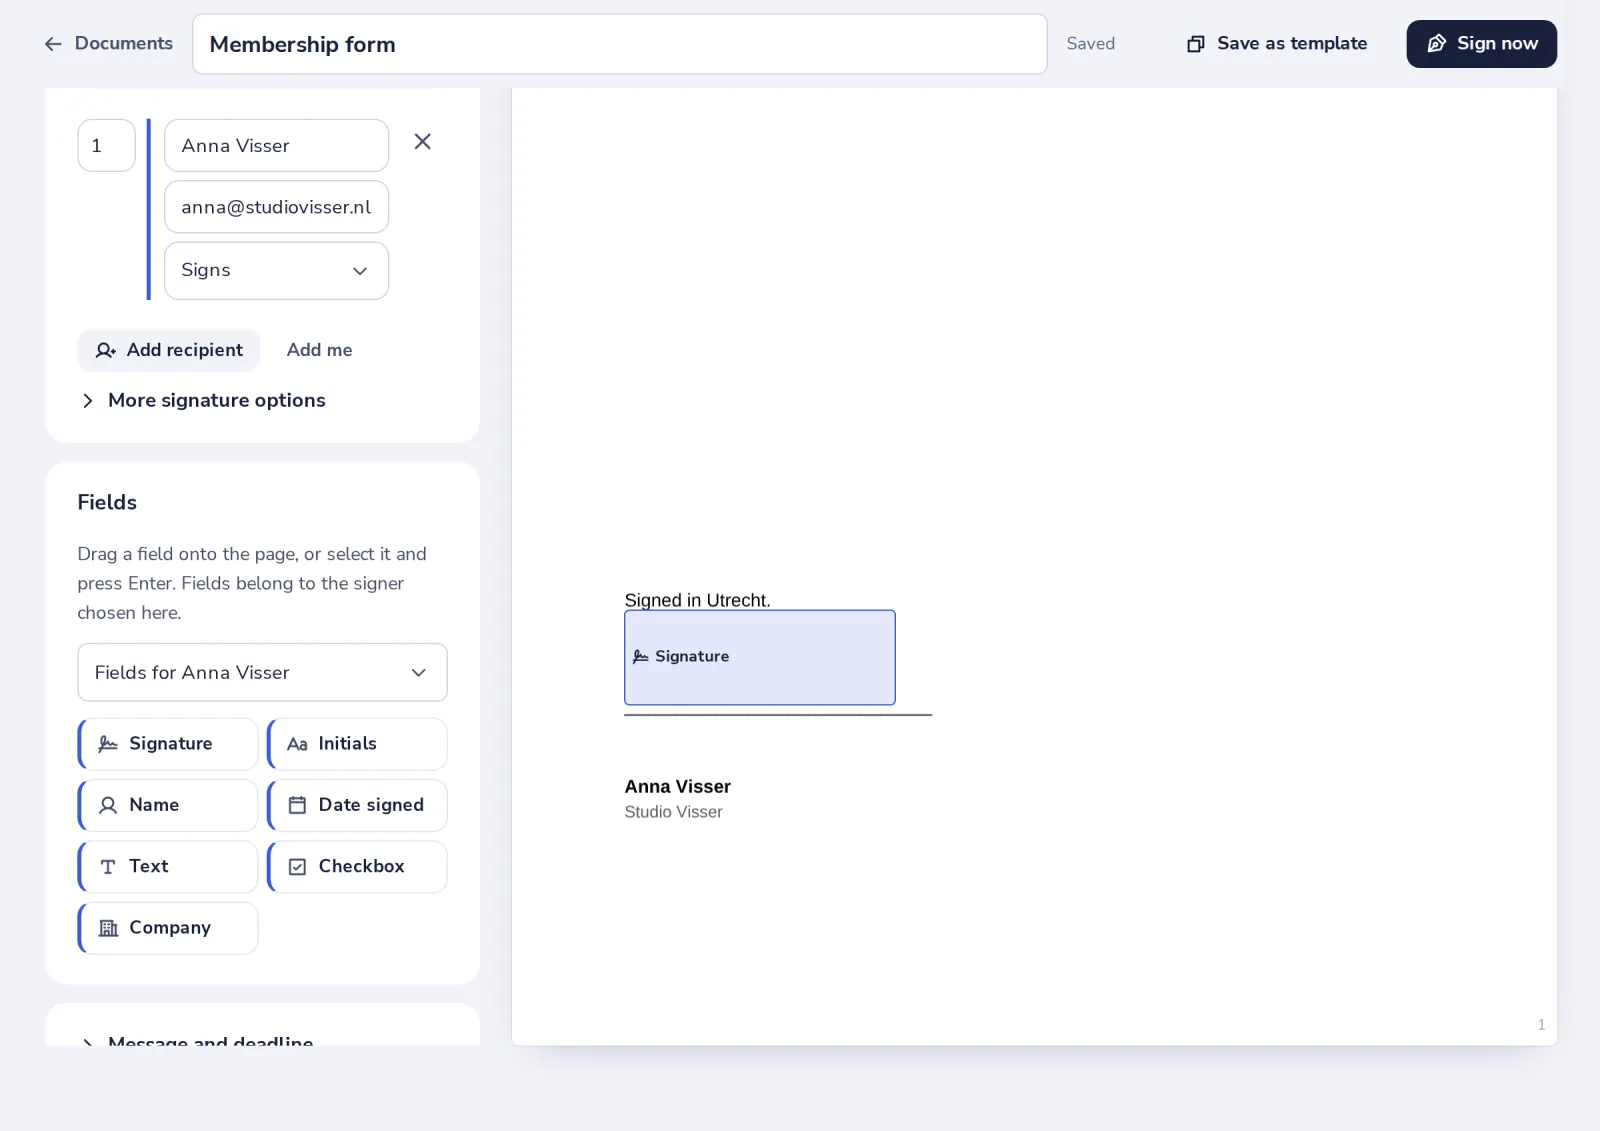This screenshot has width=1600, height=1131.
Task: Click the 'Signed in Utrecht.' text
Action: coord(697,600)
